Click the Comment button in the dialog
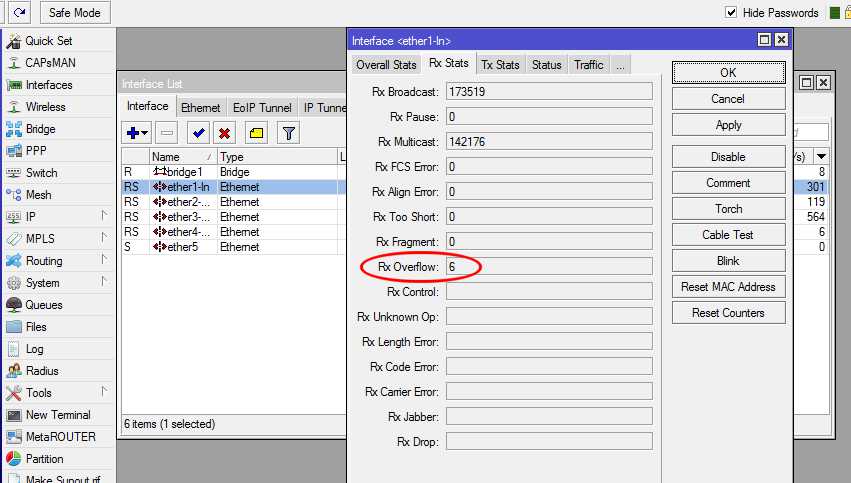The image size is (851, 483). pos(728,183)
